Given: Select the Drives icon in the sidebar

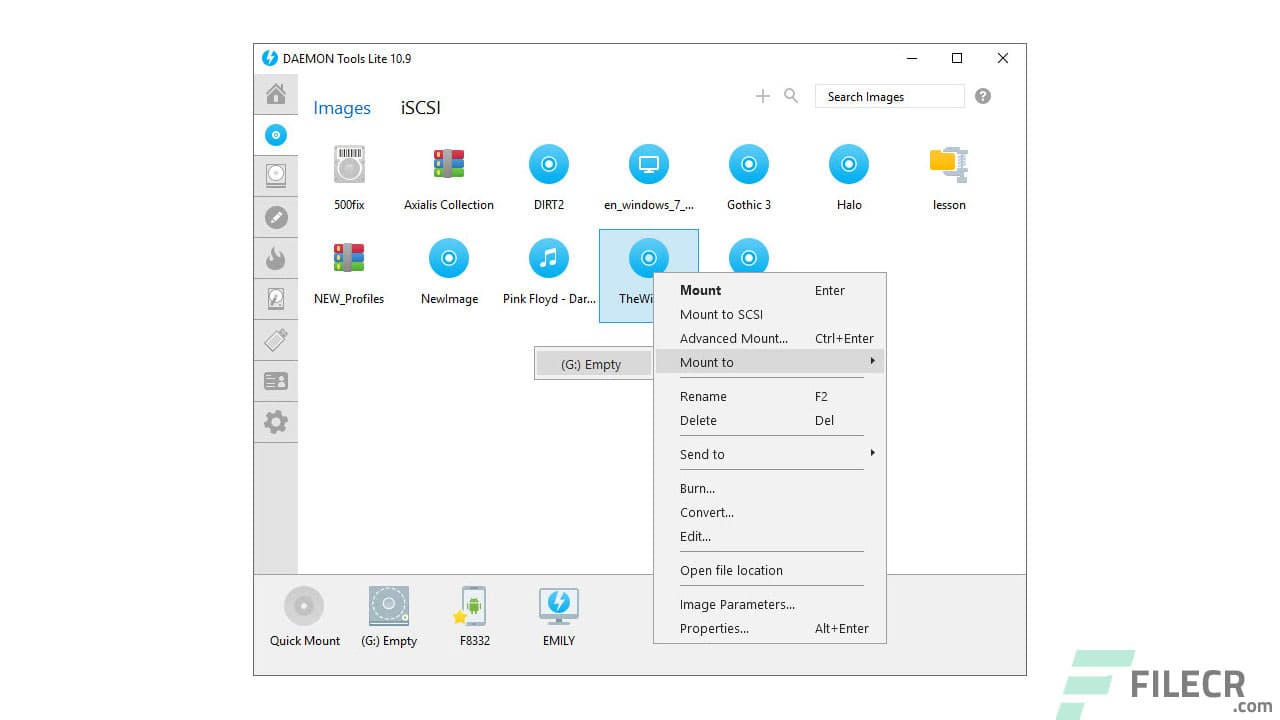Looking at the screenshot, I should [x=276, y=175].
